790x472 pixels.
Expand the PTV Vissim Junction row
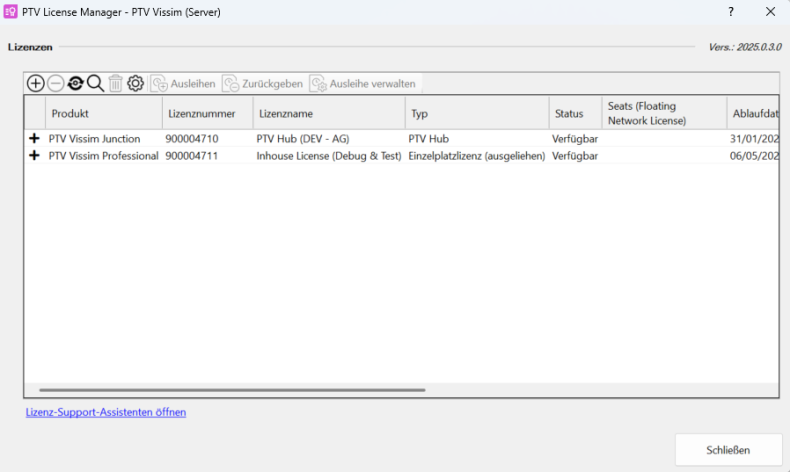[x=35, y=139]
